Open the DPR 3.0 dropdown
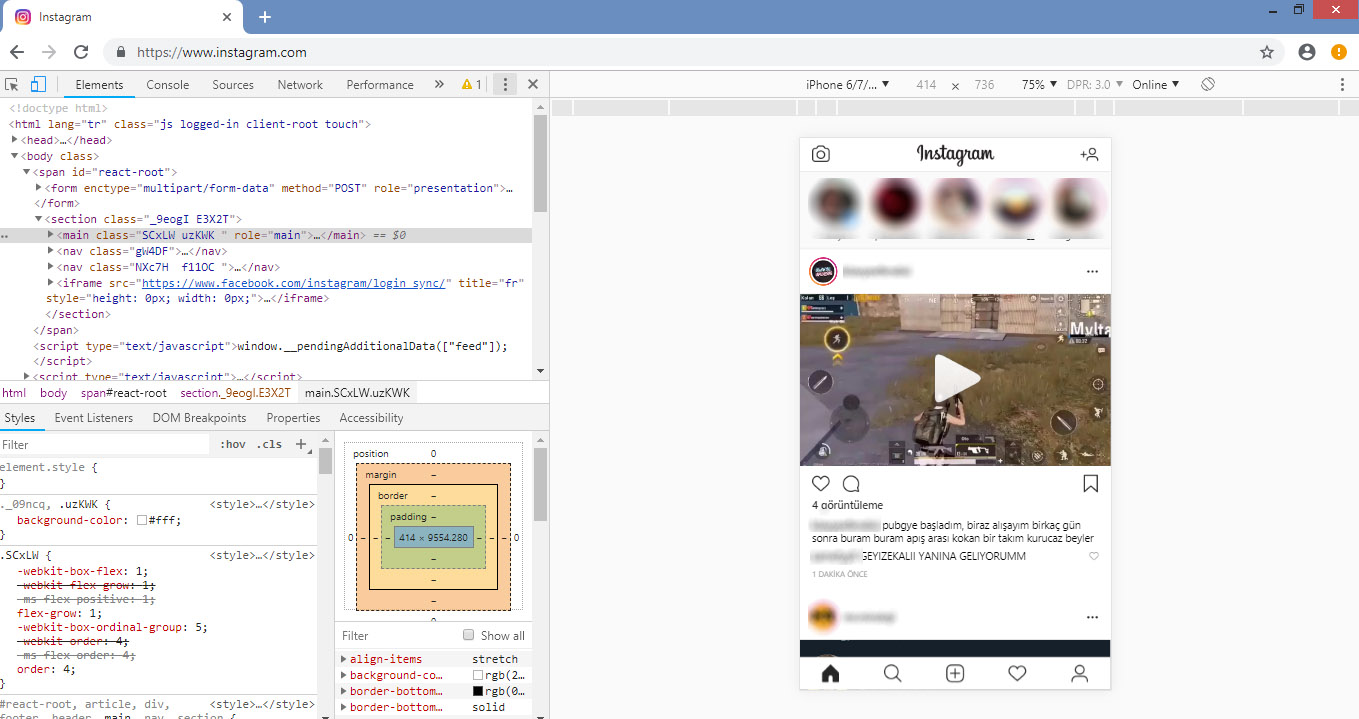The image size is (1359, 719). click(1095, 85)
